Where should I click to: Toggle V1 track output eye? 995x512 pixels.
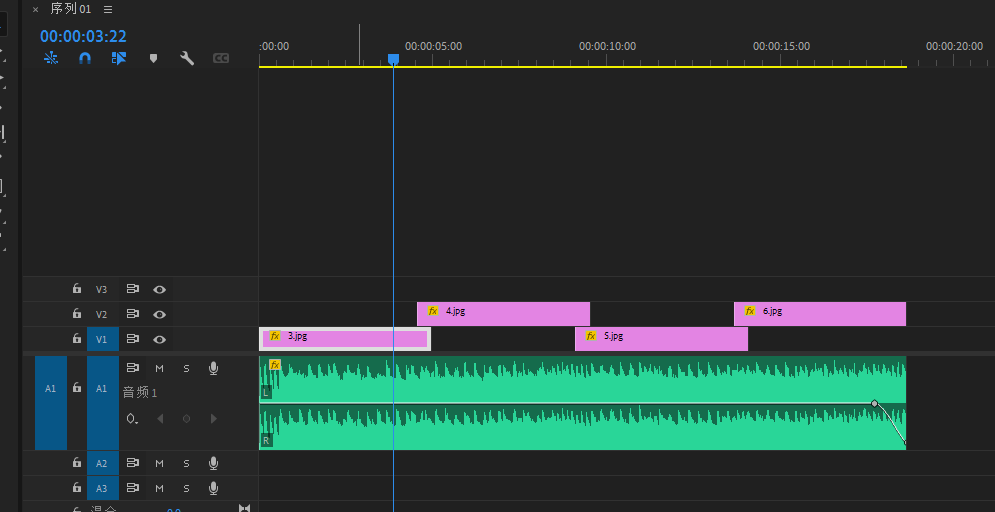pos(159,339)
